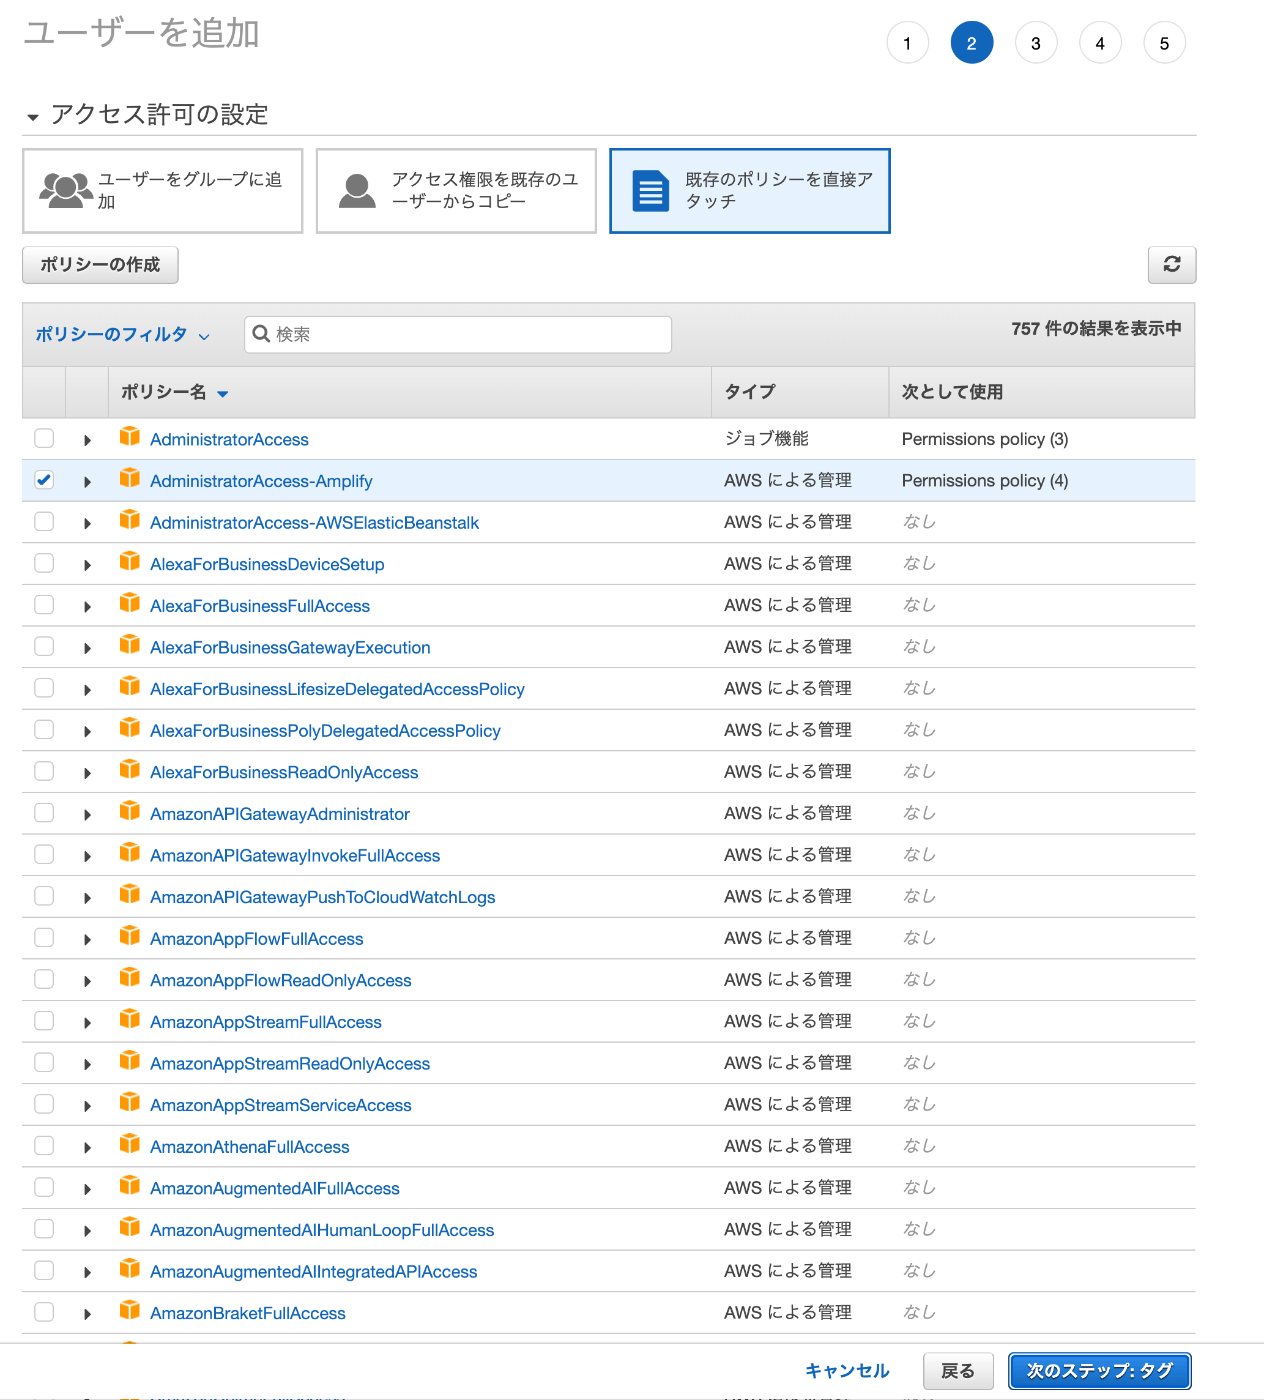The width and height of the screenshot is (1264, 1400).
Task: Focus the 検索 policy search field
Action: [x=458, y=334]
